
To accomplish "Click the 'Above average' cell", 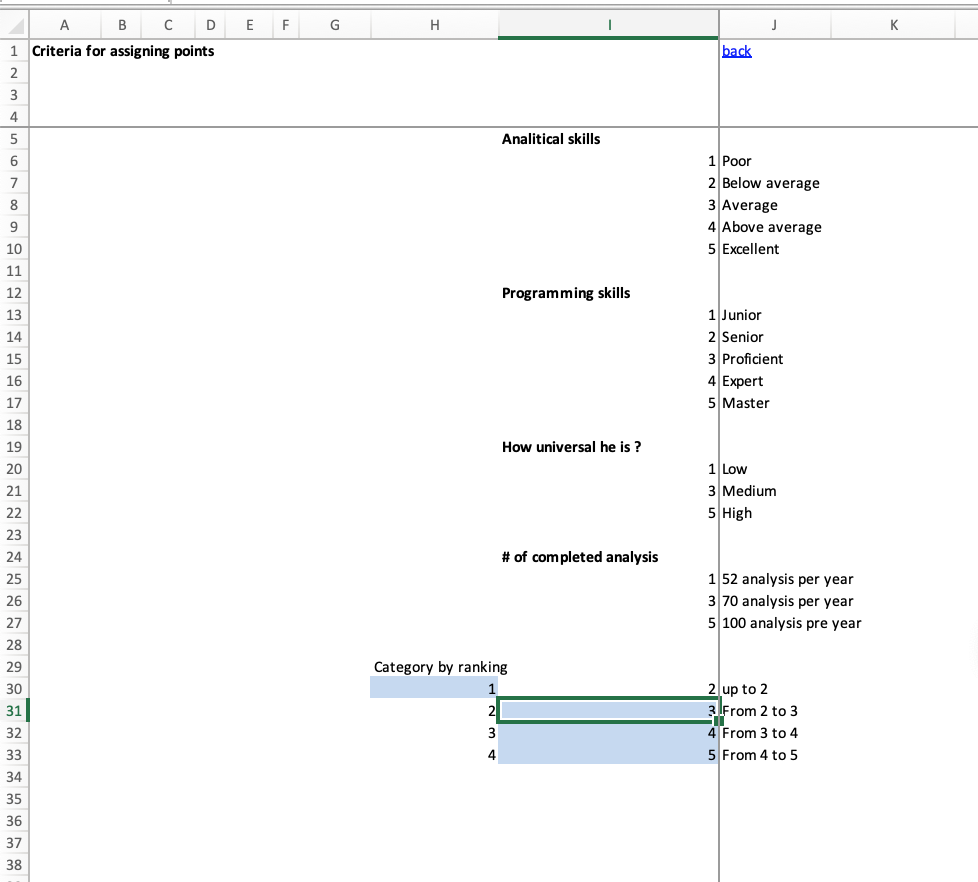I will point(772,227).
